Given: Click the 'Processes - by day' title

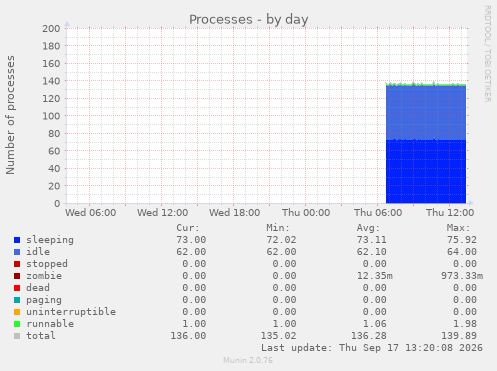Looking at the screenshot, I should [x=249, y=20].
